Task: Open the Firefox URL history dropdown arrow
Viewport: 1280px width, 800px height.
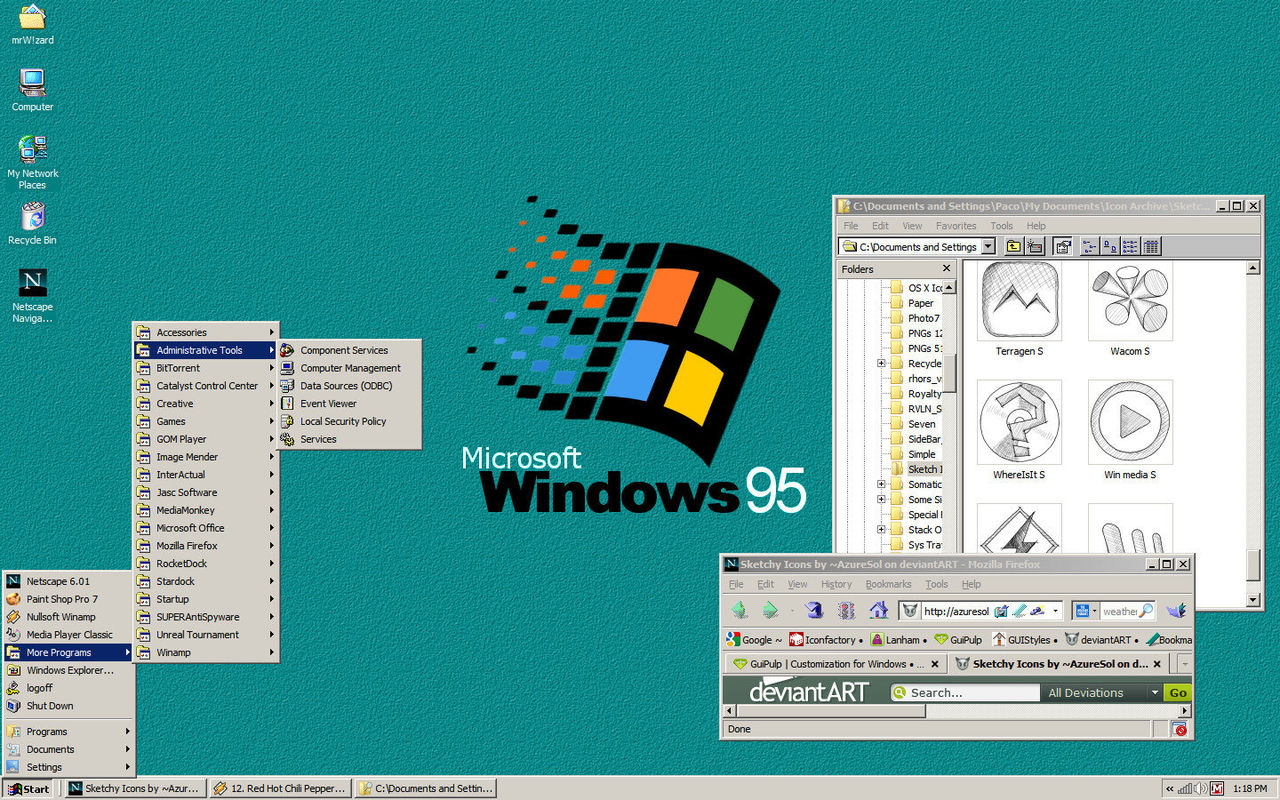Action: pos(1055,610)
